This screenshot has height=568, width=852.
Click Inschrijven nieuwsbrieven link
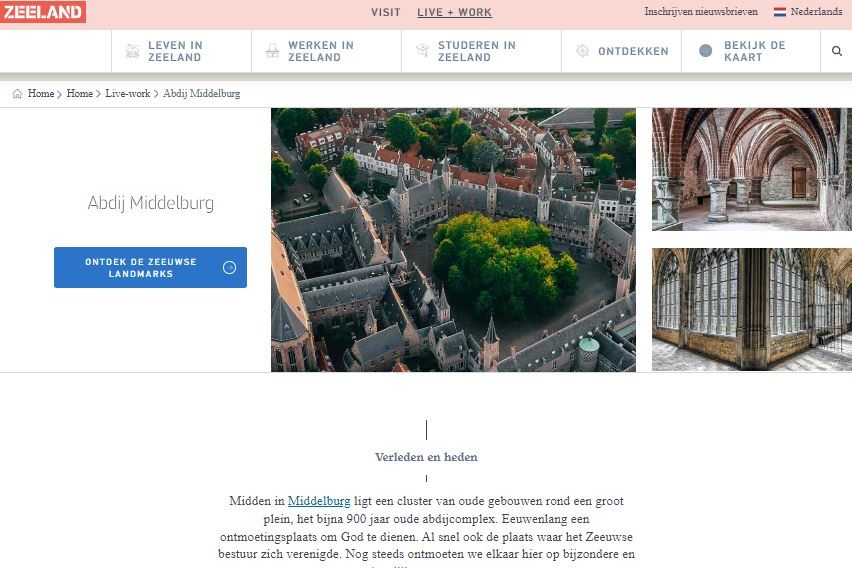click(701, 11)
